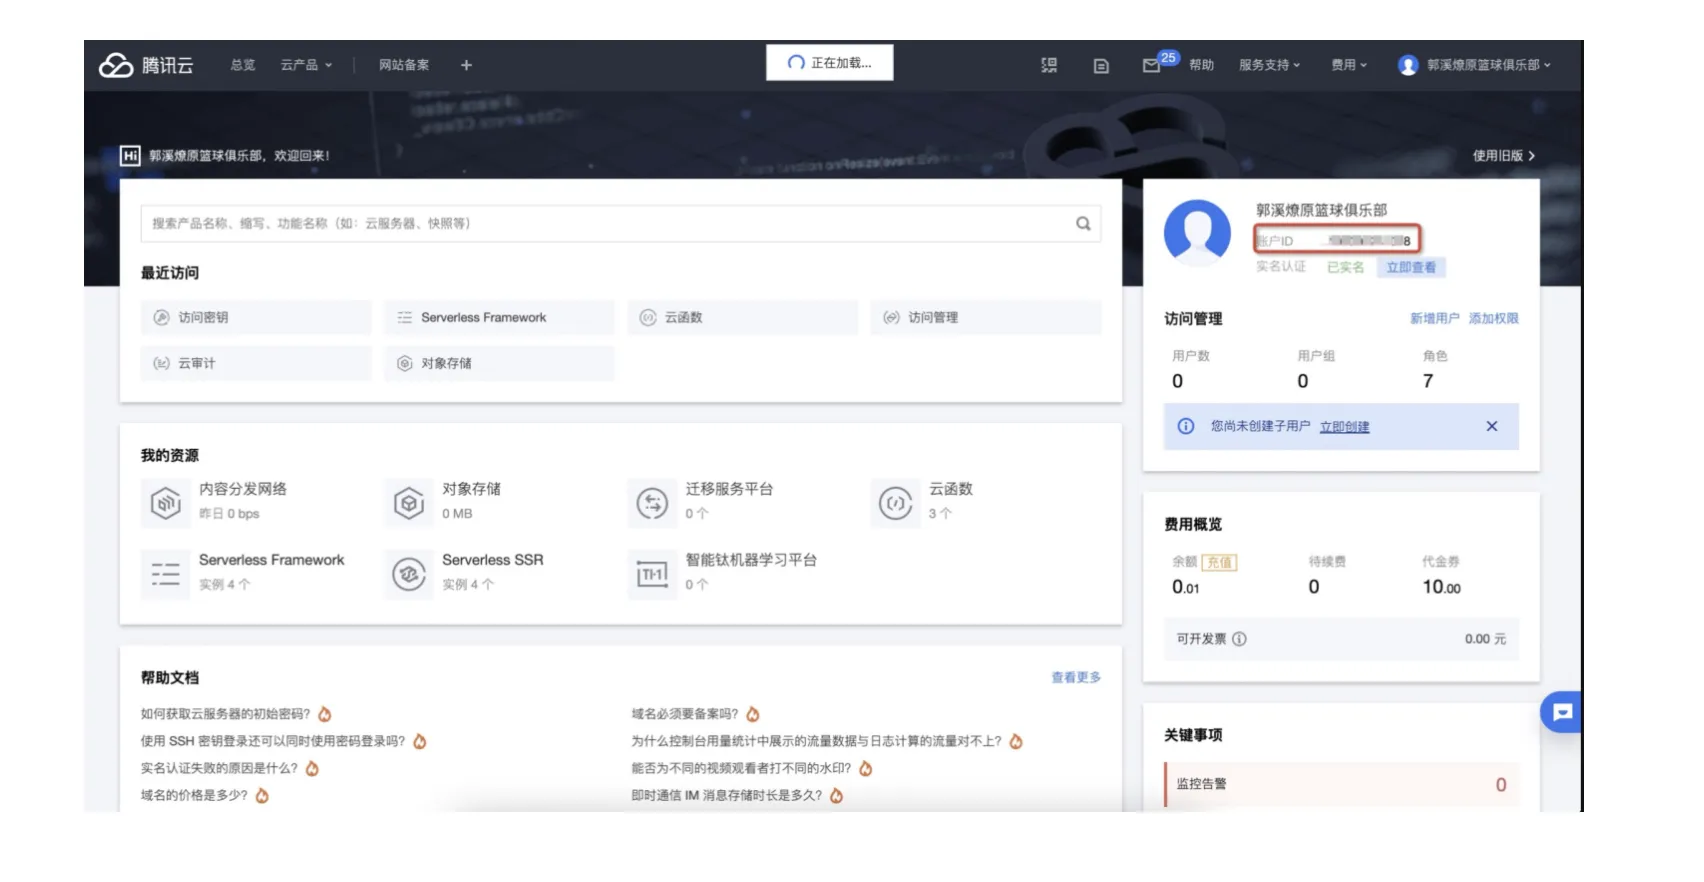Add a shortcut with the plus icon
The height and width of the screenshot is (882, 1704).
click(x=466, y=65)
